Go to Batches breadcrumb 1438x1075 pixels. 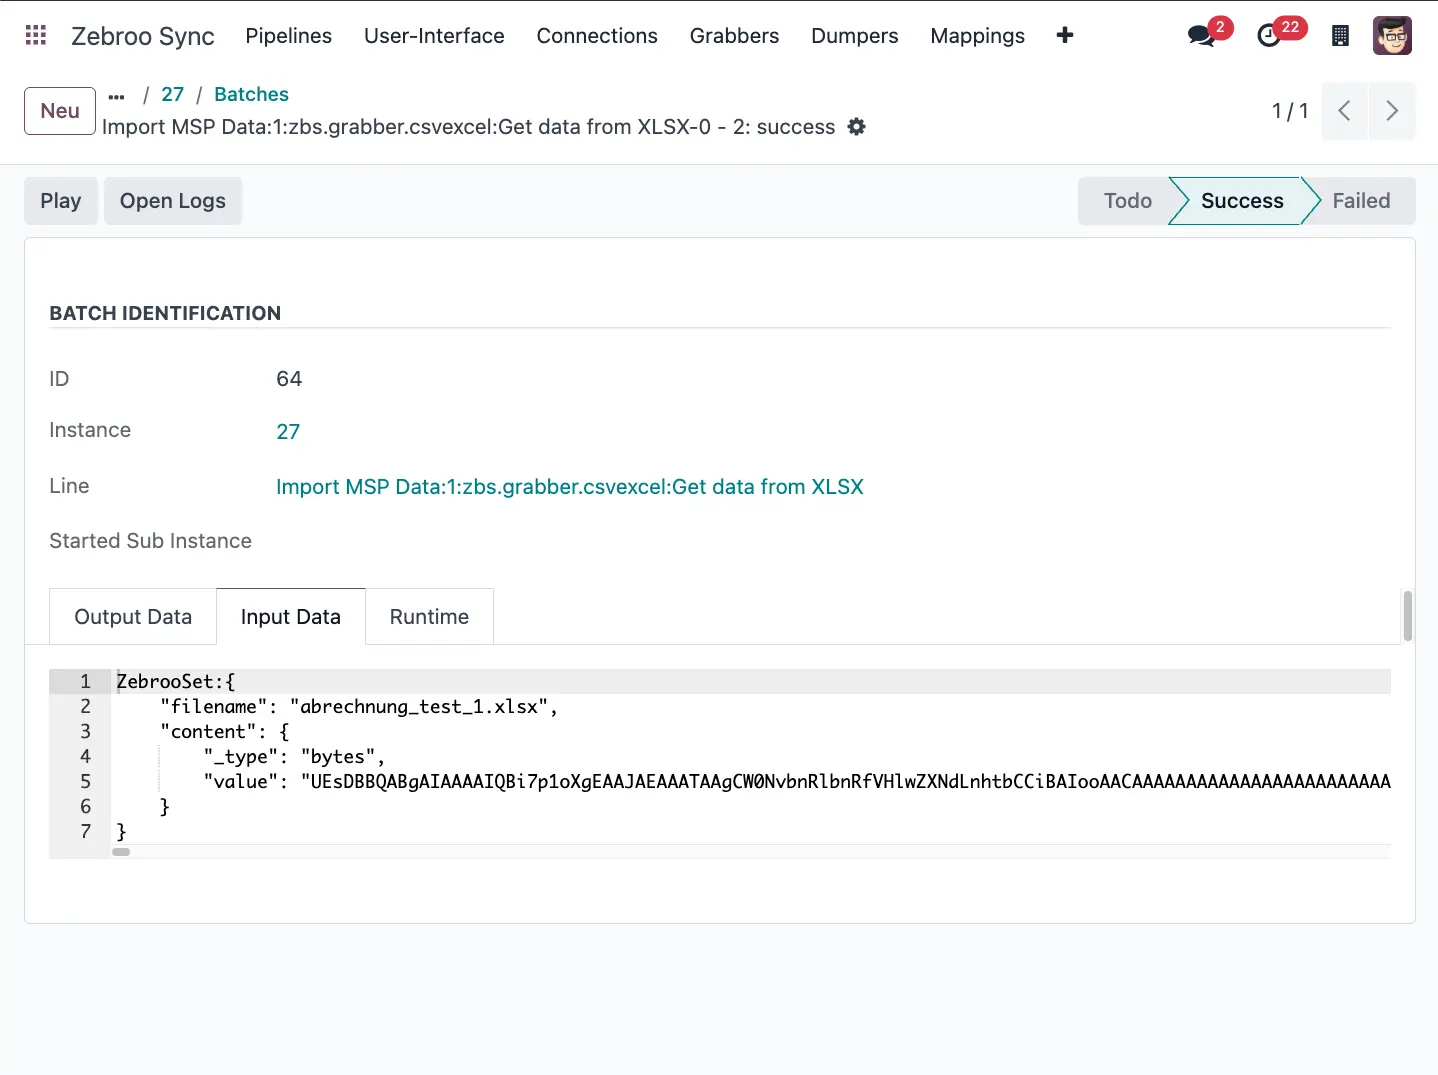click(251, 94)
